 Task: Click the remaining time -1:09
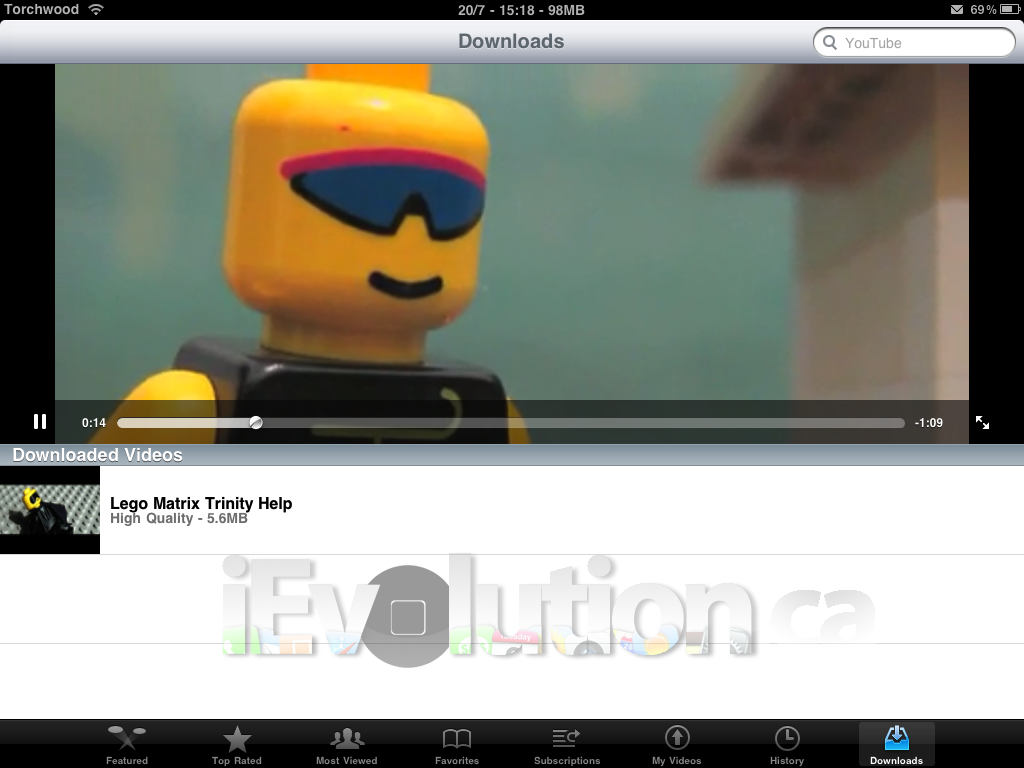tap(929, 423)
